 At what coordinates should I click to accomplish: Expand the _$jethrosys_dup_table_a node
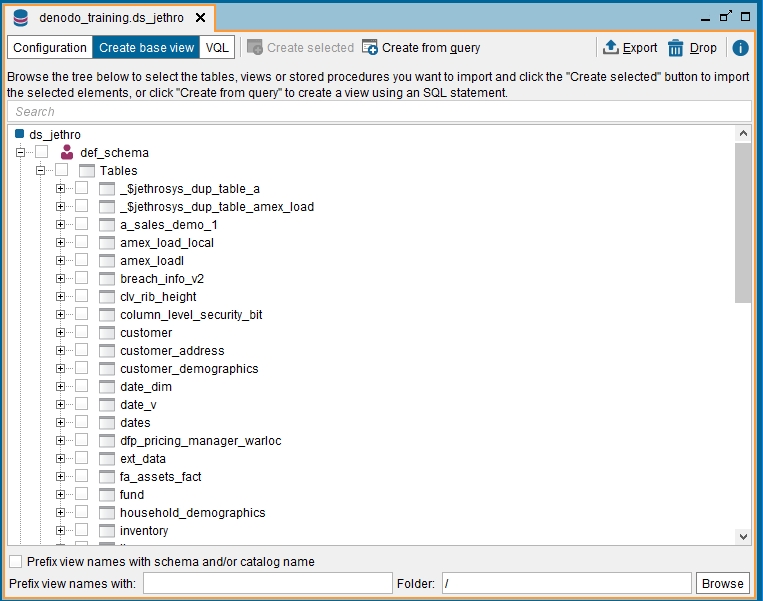tap(60, 188)
